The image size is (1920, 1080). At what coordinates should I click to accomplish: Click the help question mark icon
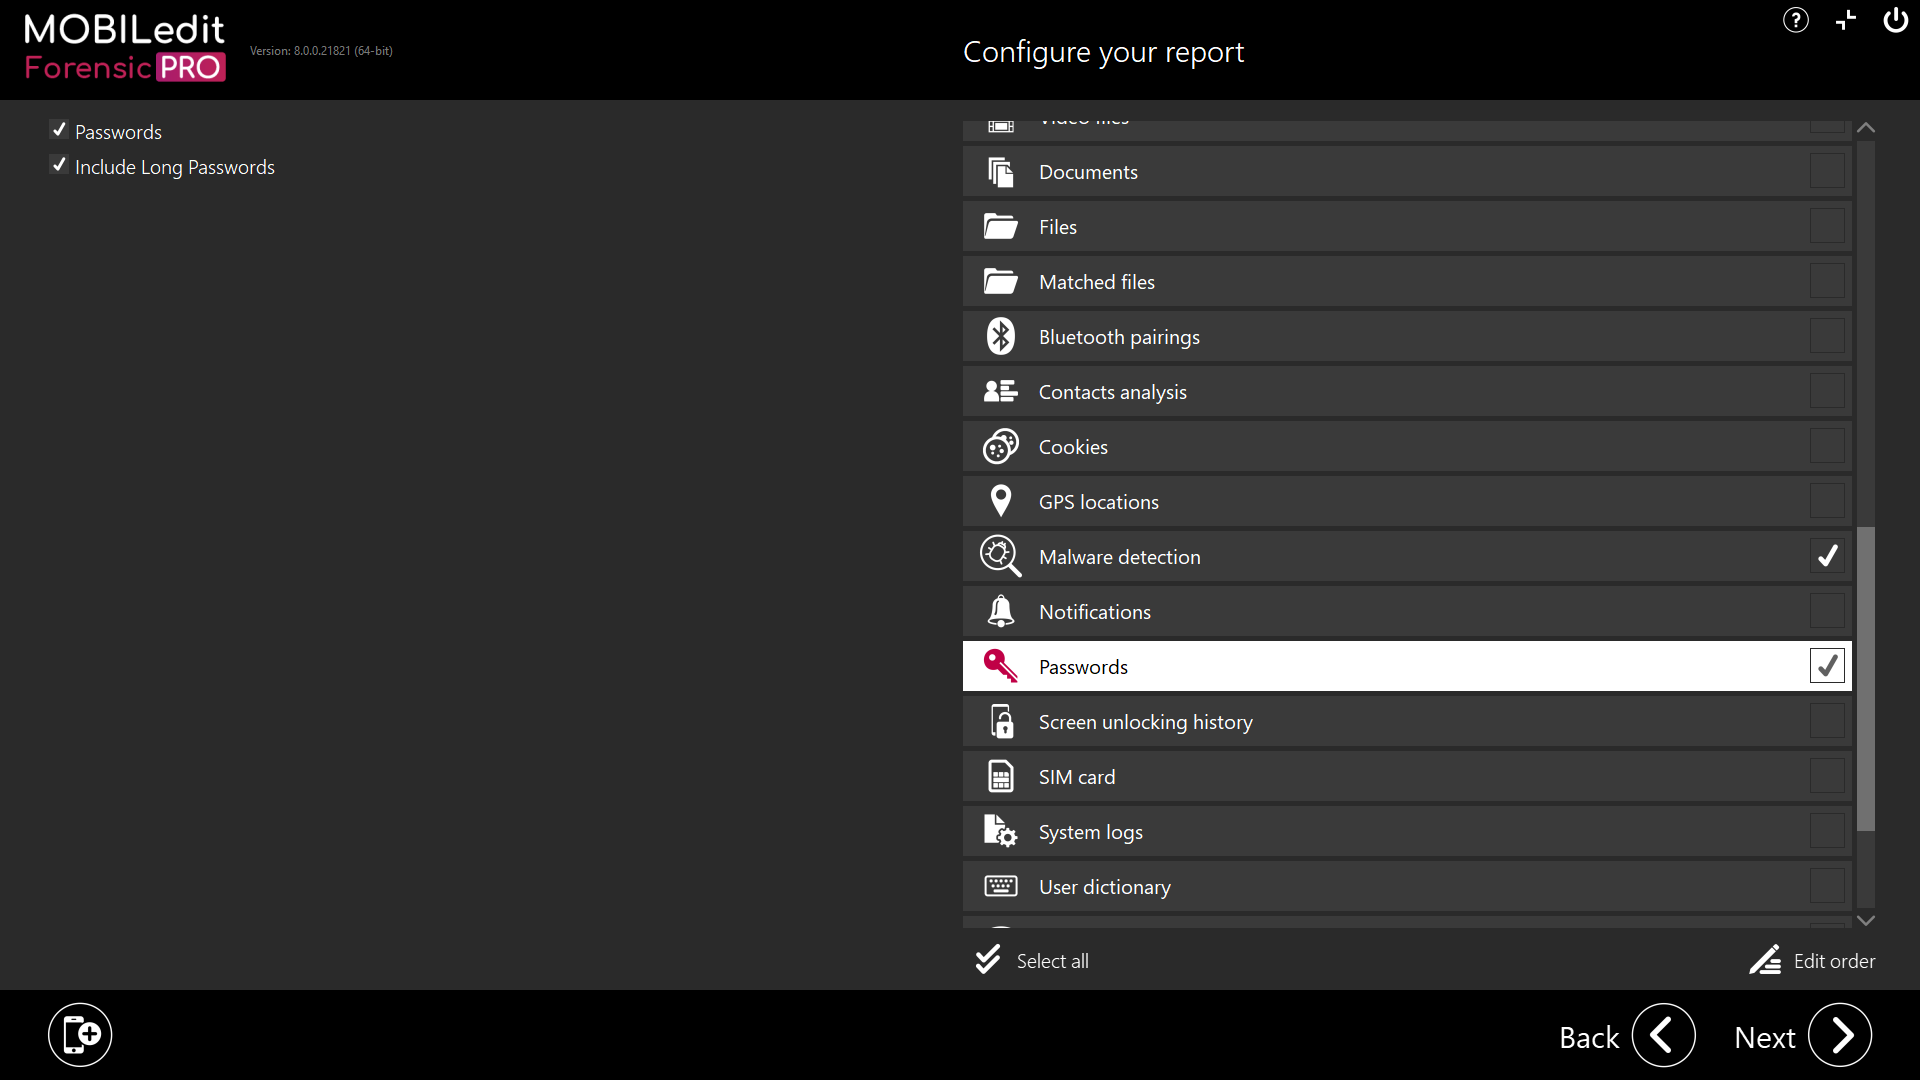tap(1796, 20)
